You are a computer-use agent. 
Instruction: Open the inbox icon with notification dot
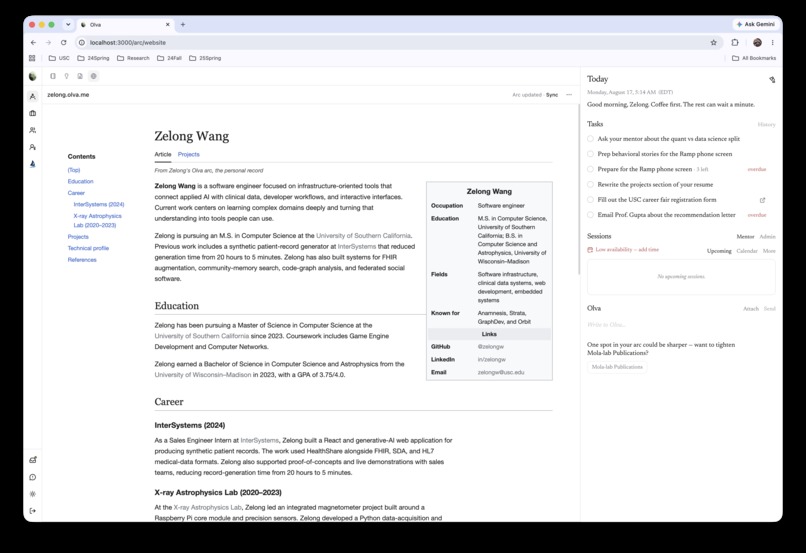[32, 460]
